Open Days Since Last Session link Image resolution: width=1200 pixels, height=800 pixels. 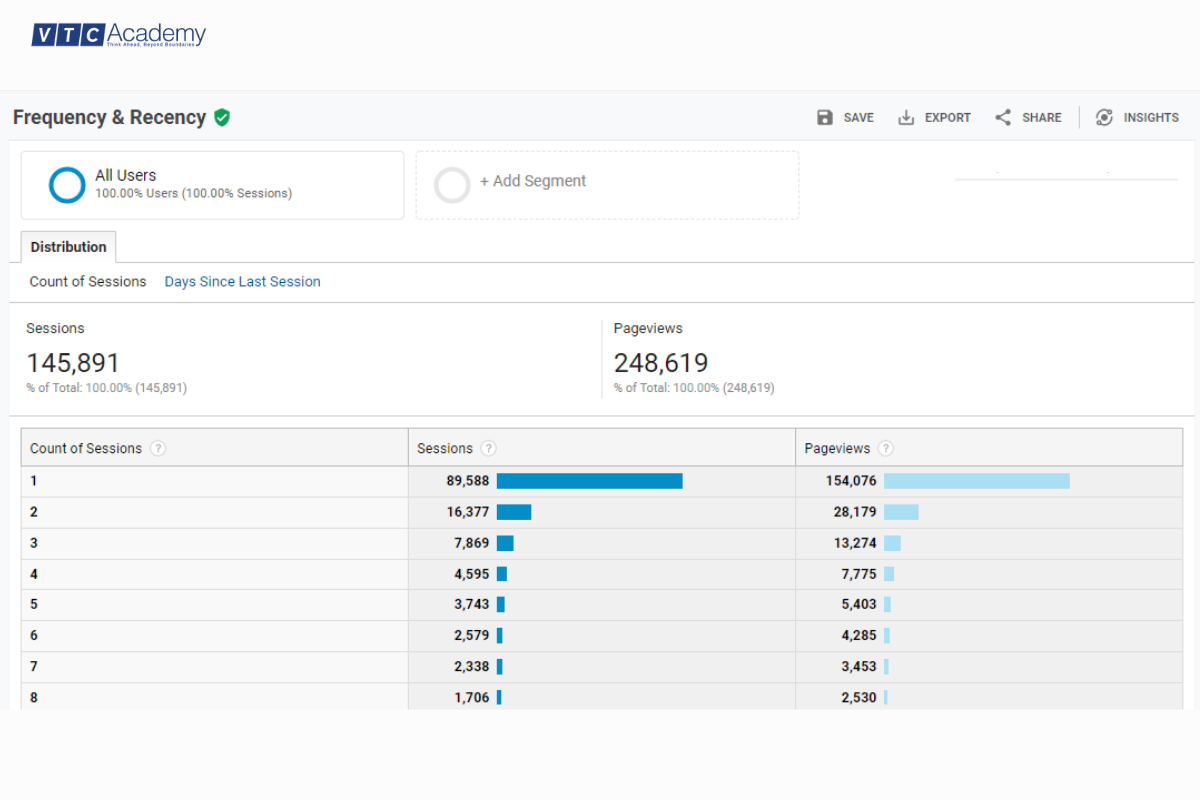click(x=242, y=282)
